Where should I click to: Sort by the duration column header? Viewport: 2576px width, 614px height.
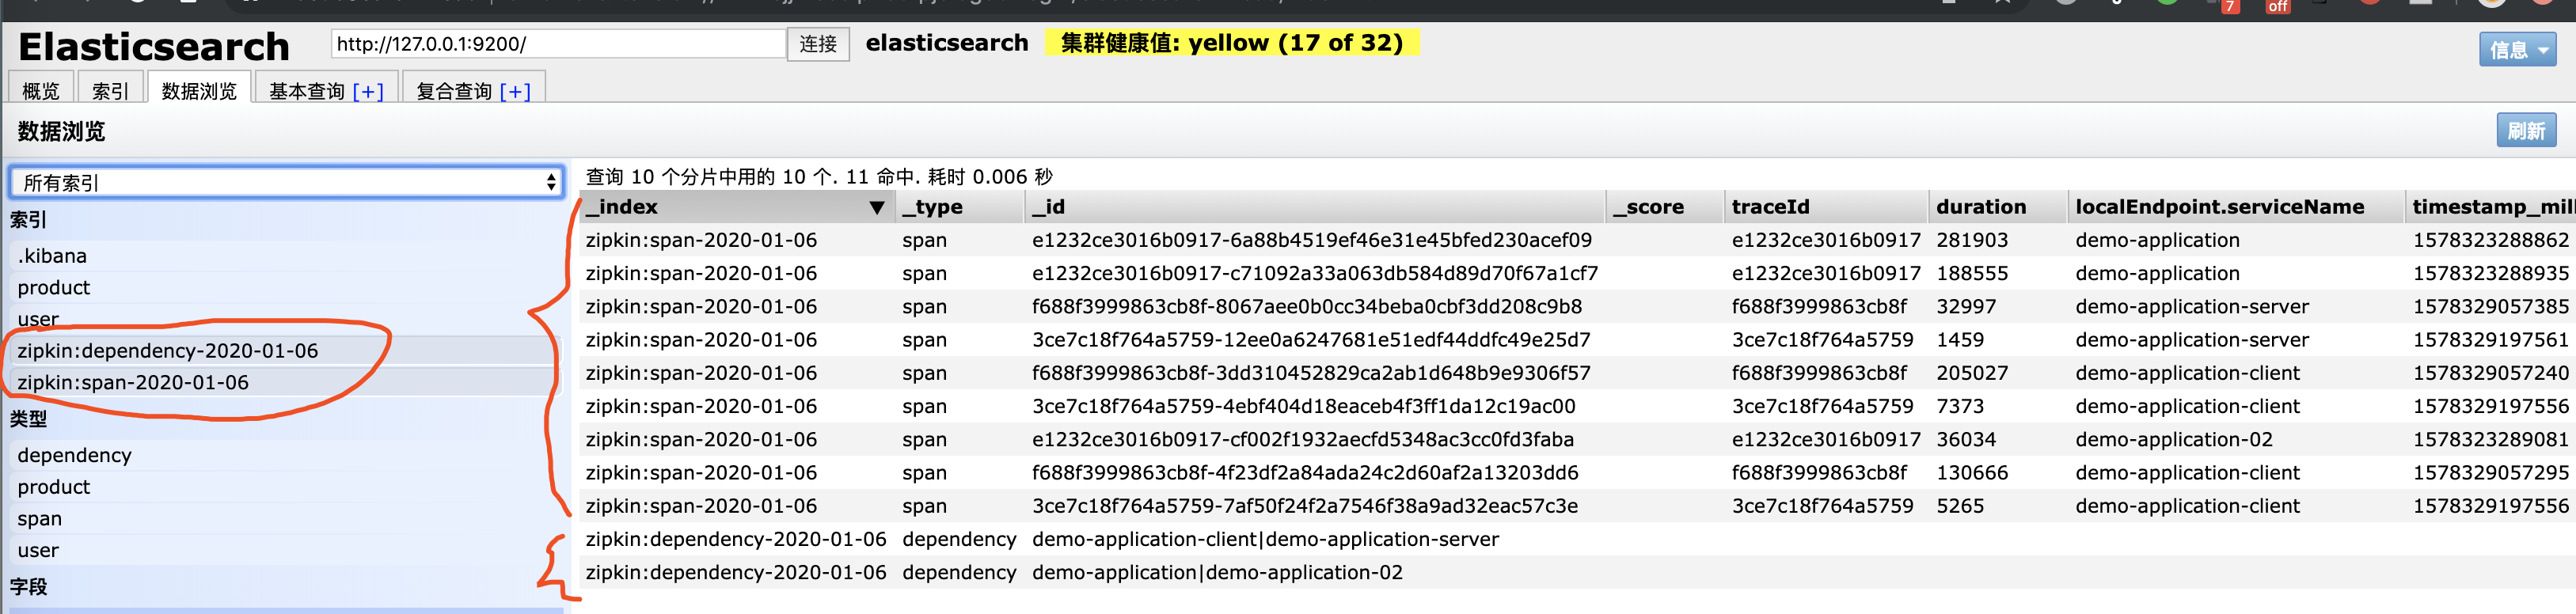pos(1998,207)
